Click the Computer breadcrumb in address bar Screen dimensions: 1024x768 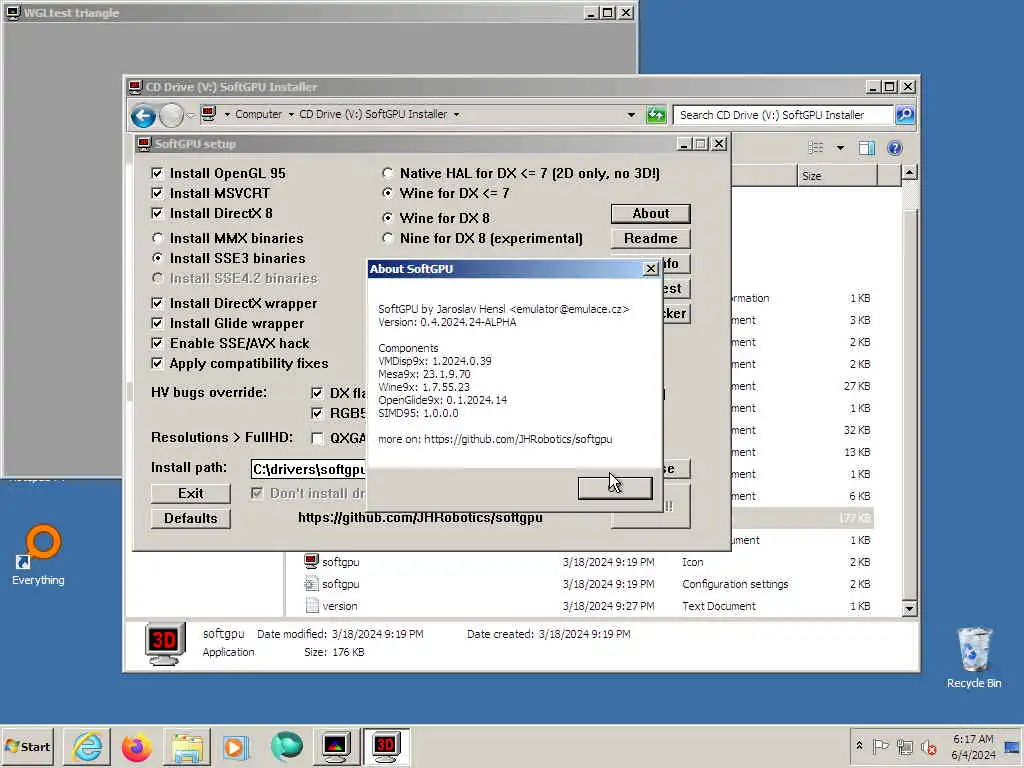coord(258,114)
